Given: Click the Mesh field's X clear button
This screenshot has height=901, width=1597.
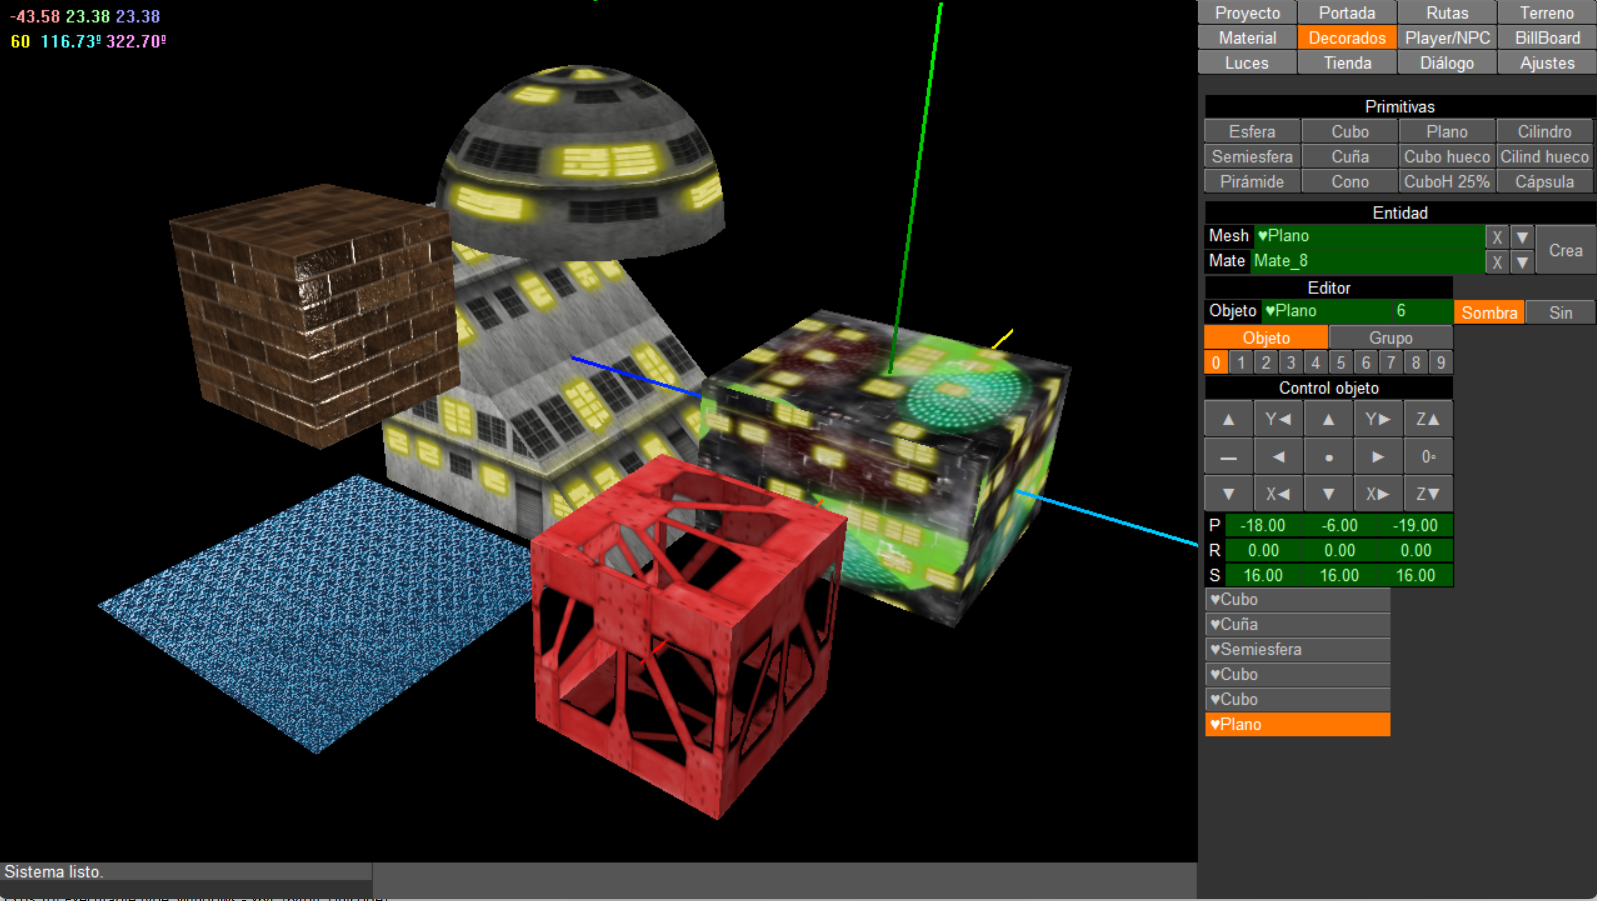Looking at the screenshot, I should coord(1496,237).
